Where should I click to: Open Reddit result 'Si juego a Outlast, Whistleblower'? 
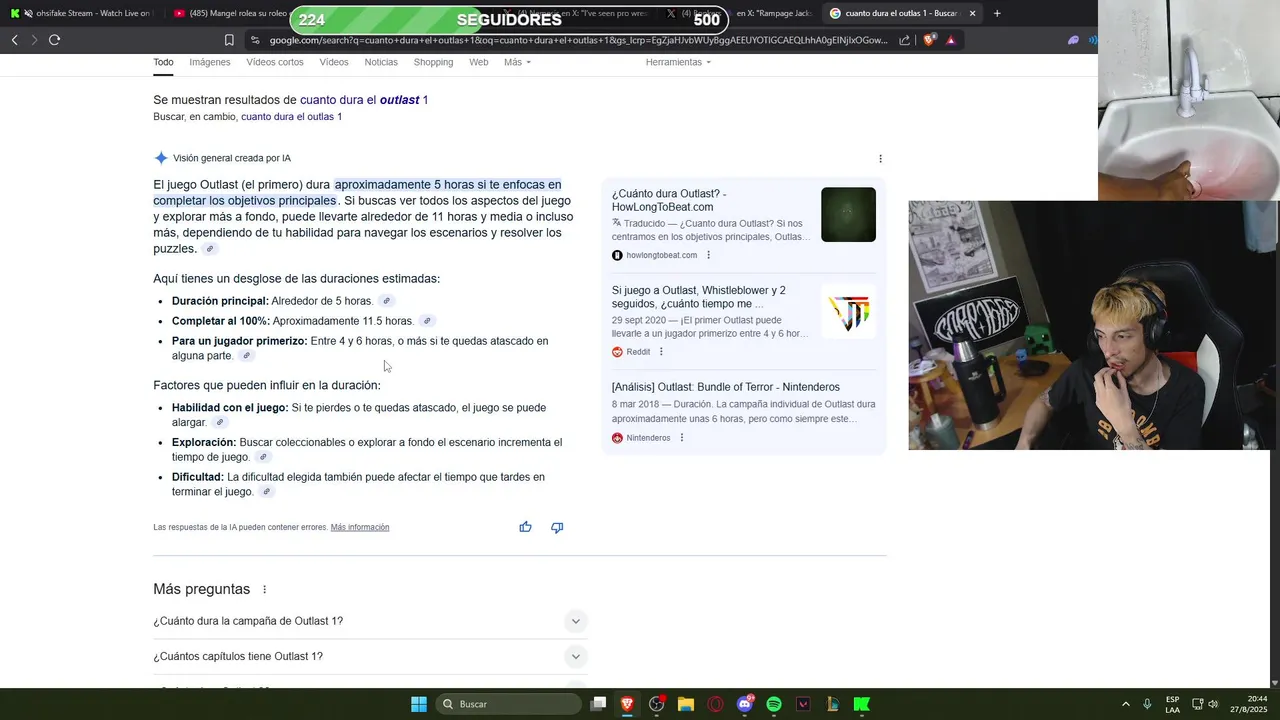point(699,297)
